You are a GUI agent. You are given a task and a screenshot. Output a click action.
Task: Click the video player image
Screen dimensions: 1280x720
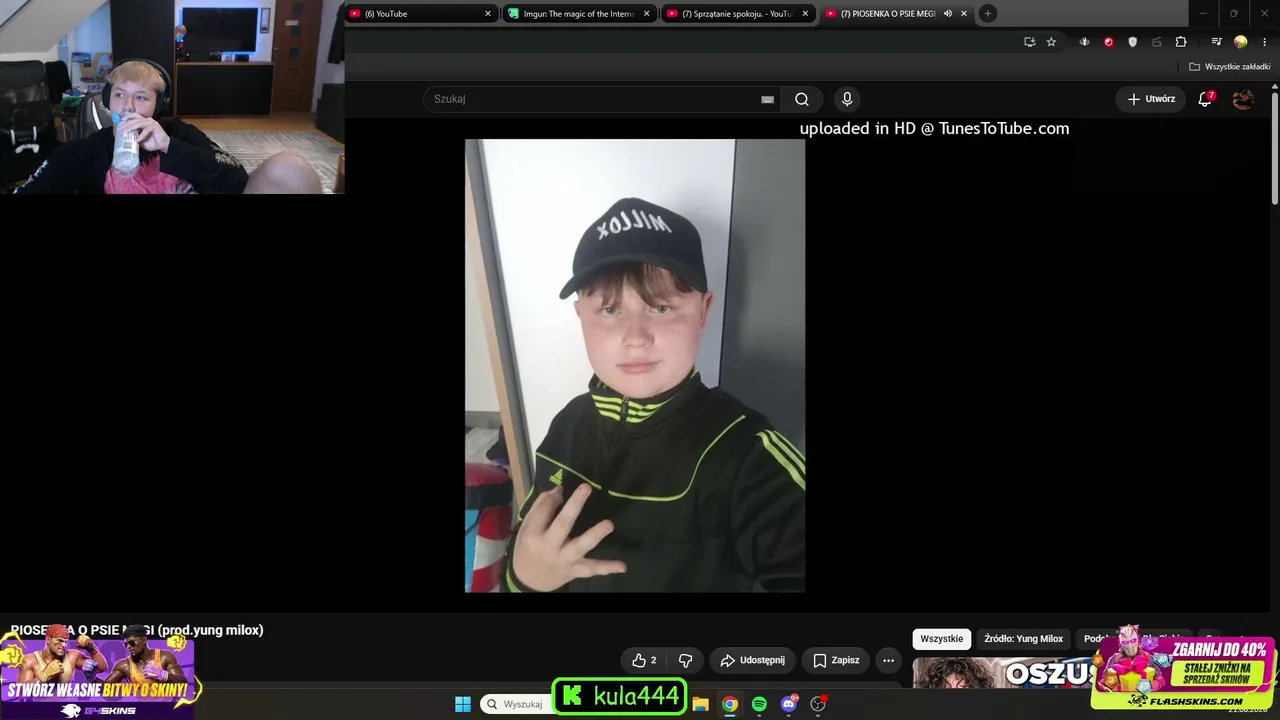(x=635, y=366)
